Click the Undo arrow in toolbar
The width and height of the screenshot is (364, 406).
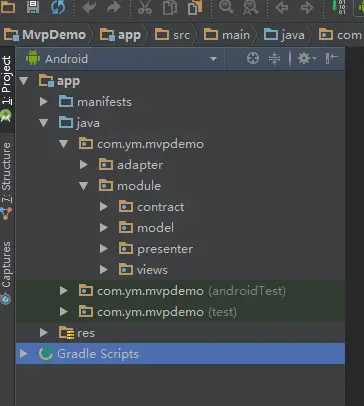pos(89,7)
